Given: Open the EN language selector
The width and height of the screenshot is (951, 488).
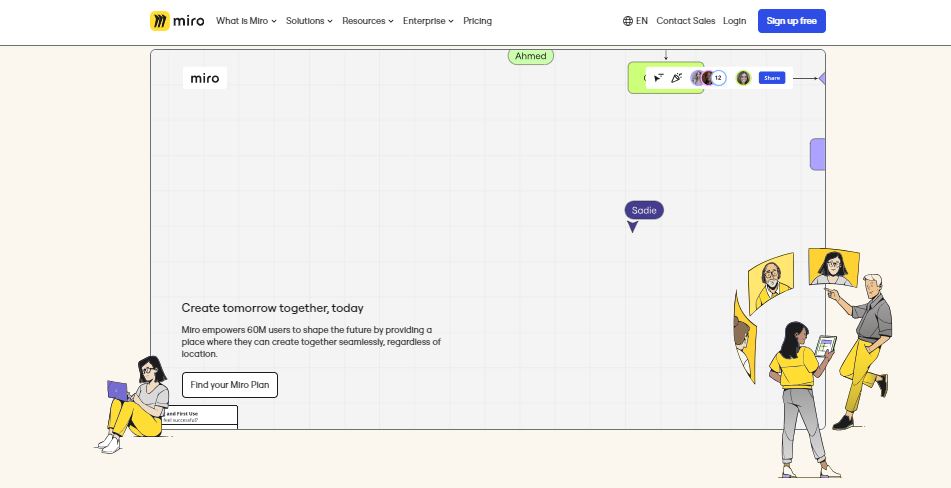Looking at the screenshot, I should pos(635,21).
